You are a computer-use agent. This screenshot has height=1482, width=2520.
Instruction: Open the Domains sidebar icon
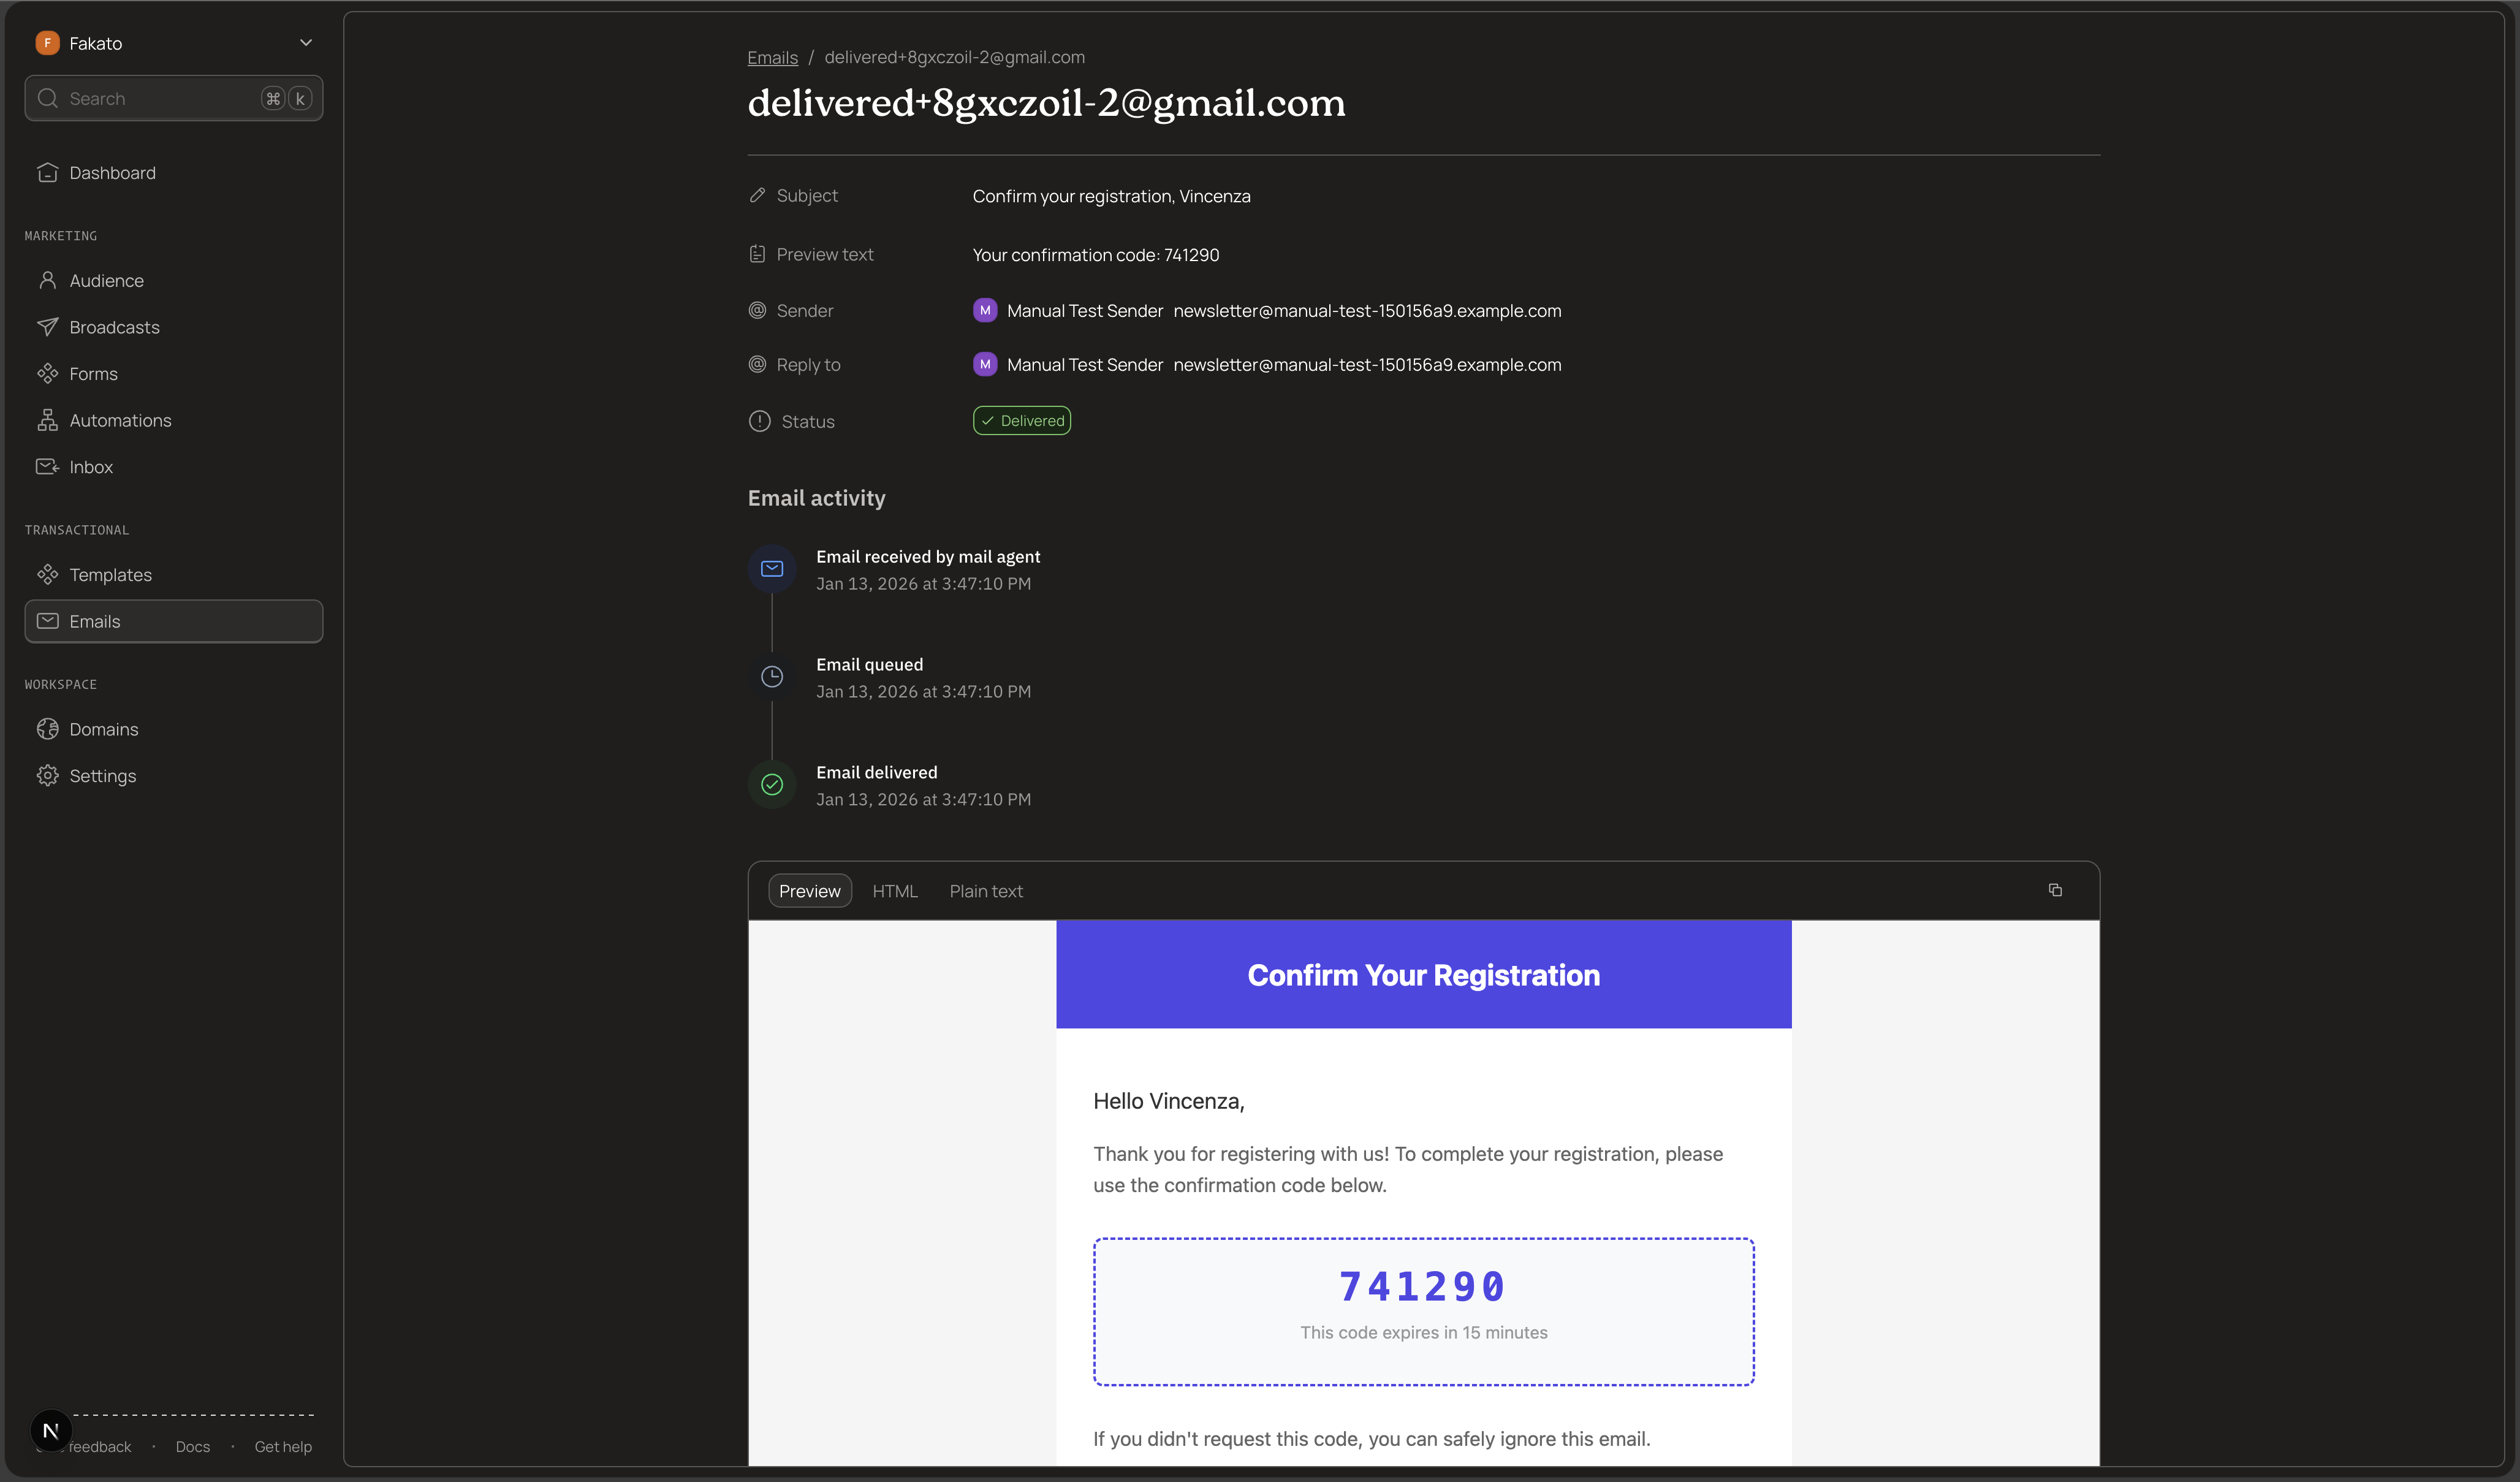(x=48, y=729)
